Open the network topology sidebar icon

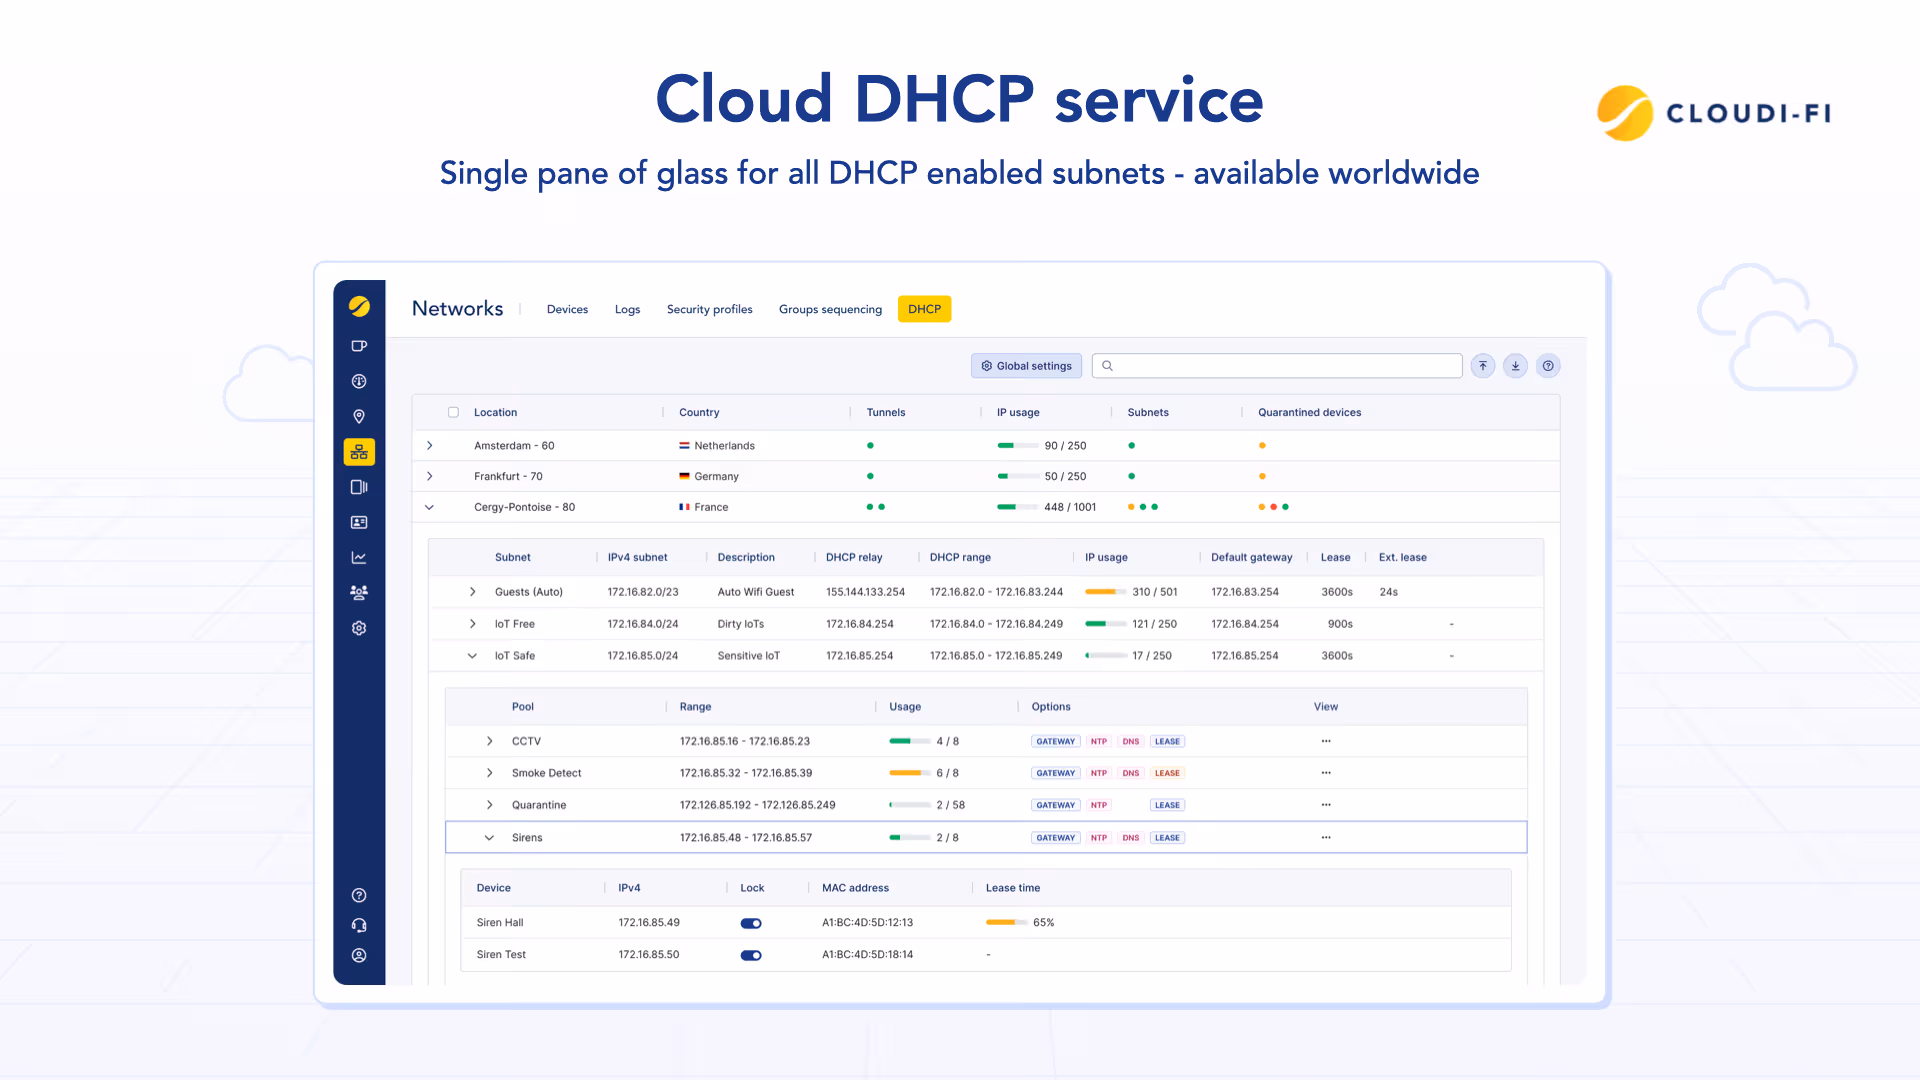[359, 452]
